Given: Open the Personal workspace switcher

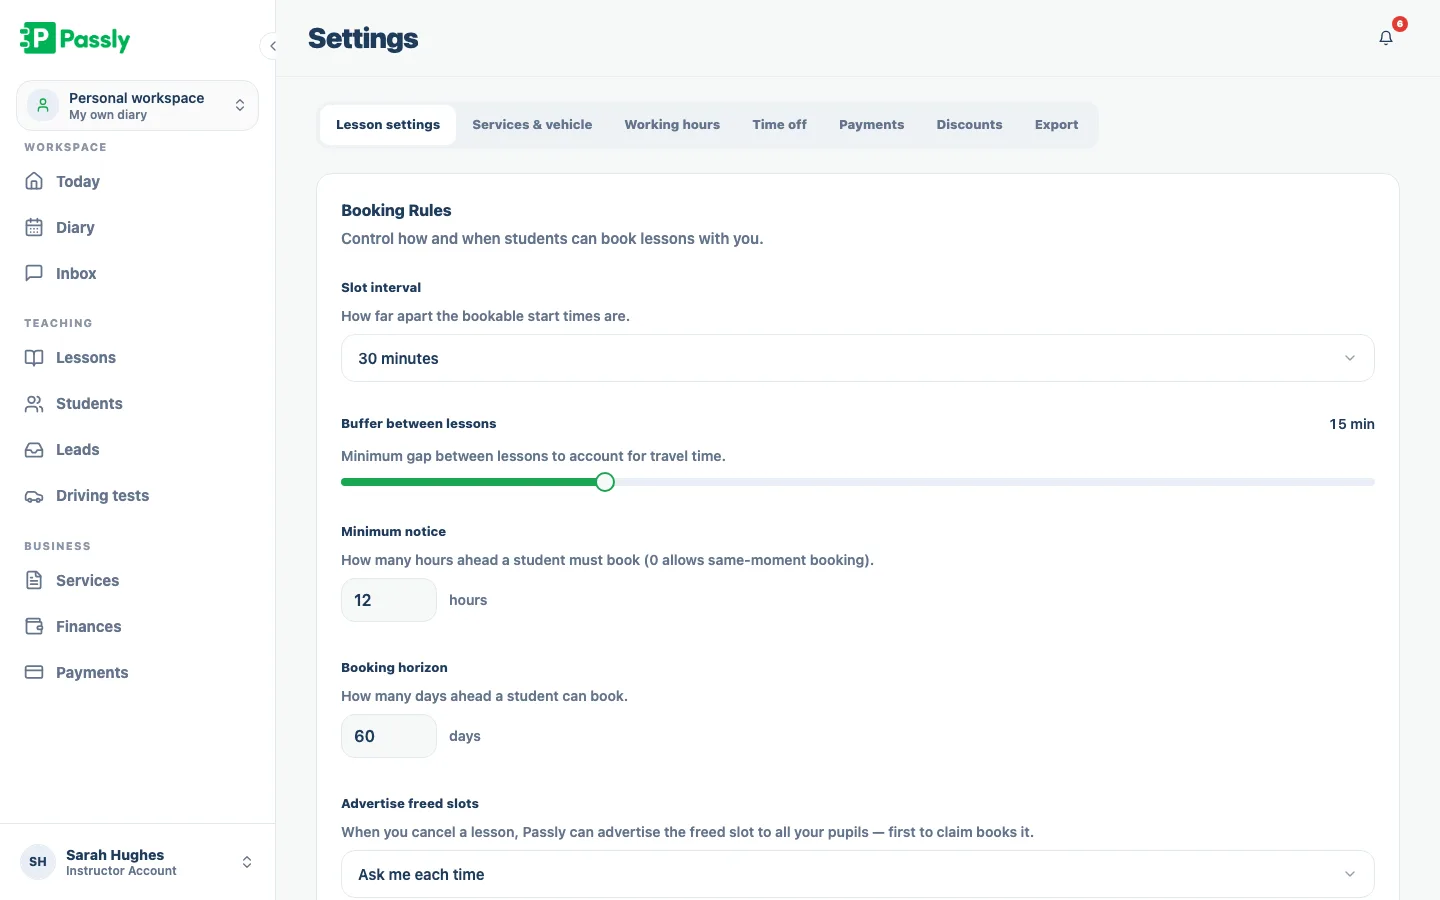Looking at the screenshot, I should pos(137,105).
